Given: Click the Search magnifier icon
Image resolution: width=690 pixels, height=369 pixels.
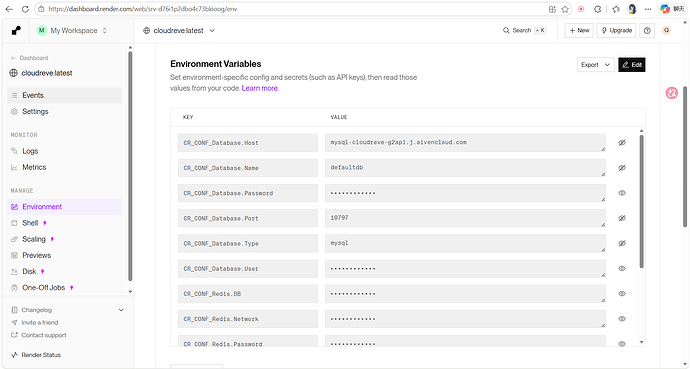Looking at the screenshot, I should pos(506,30).
